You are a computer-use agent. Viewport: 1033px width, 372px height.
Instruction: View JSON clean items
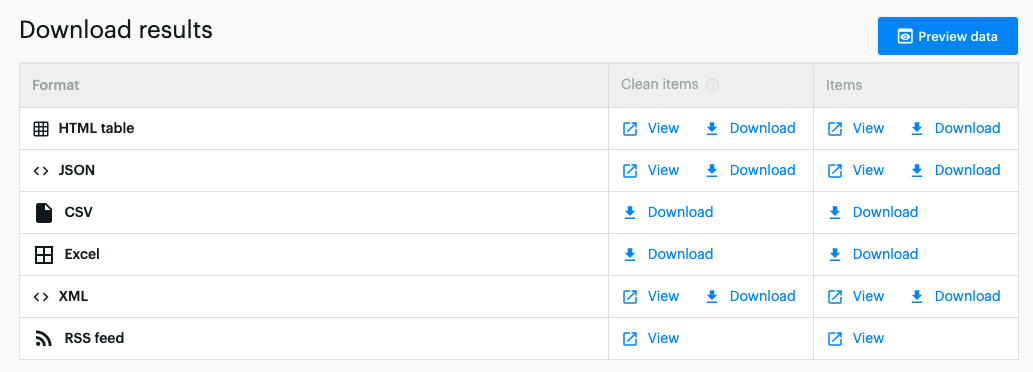[x=651, y=171]
